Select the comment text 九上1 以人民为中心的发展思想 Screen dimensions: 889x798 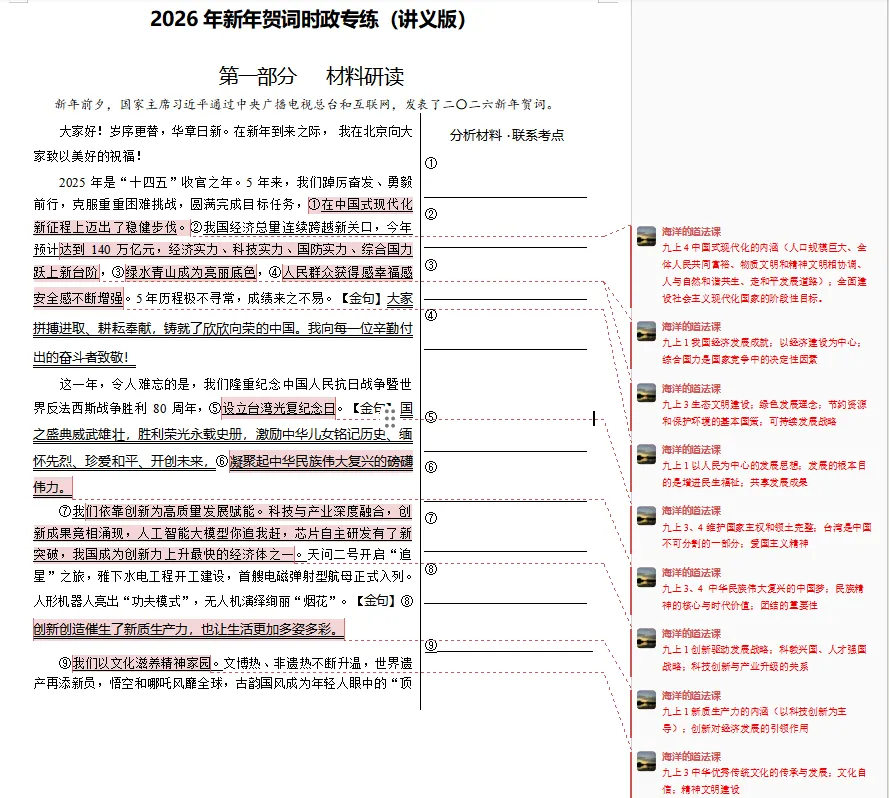tap(764, 474)
